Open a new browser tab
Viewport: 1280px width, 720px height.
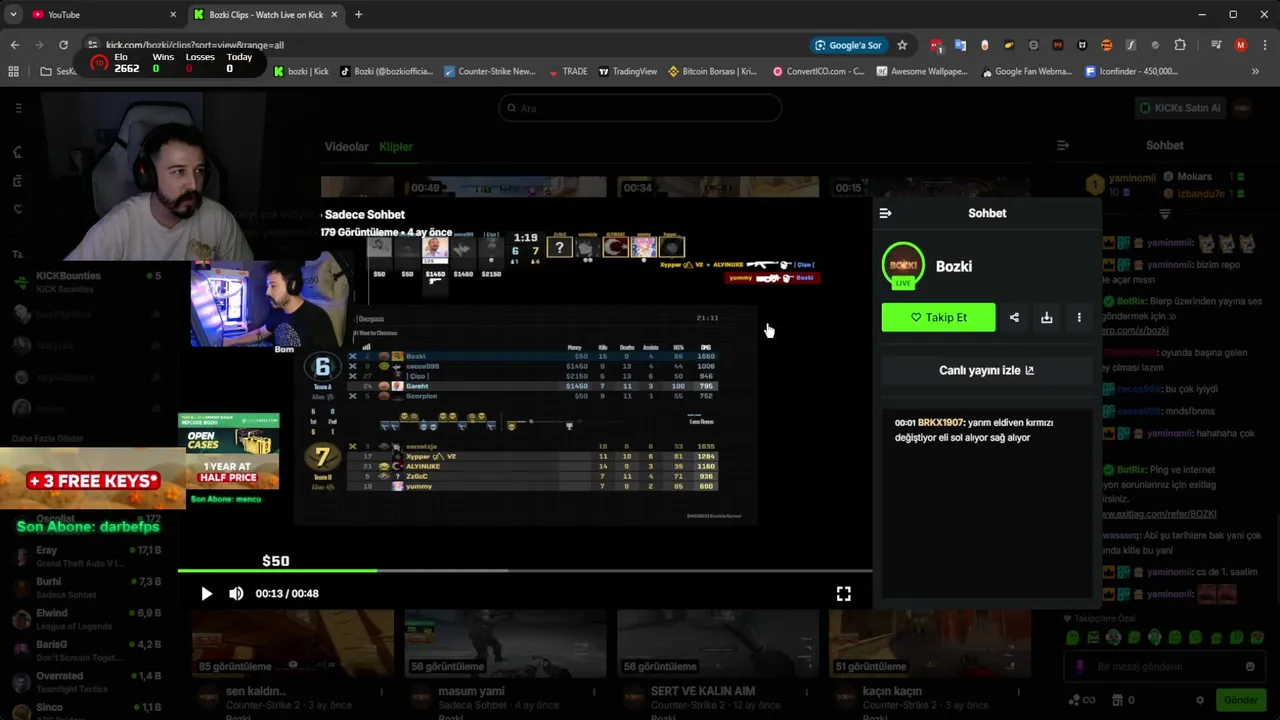click(x=358, y=14)
